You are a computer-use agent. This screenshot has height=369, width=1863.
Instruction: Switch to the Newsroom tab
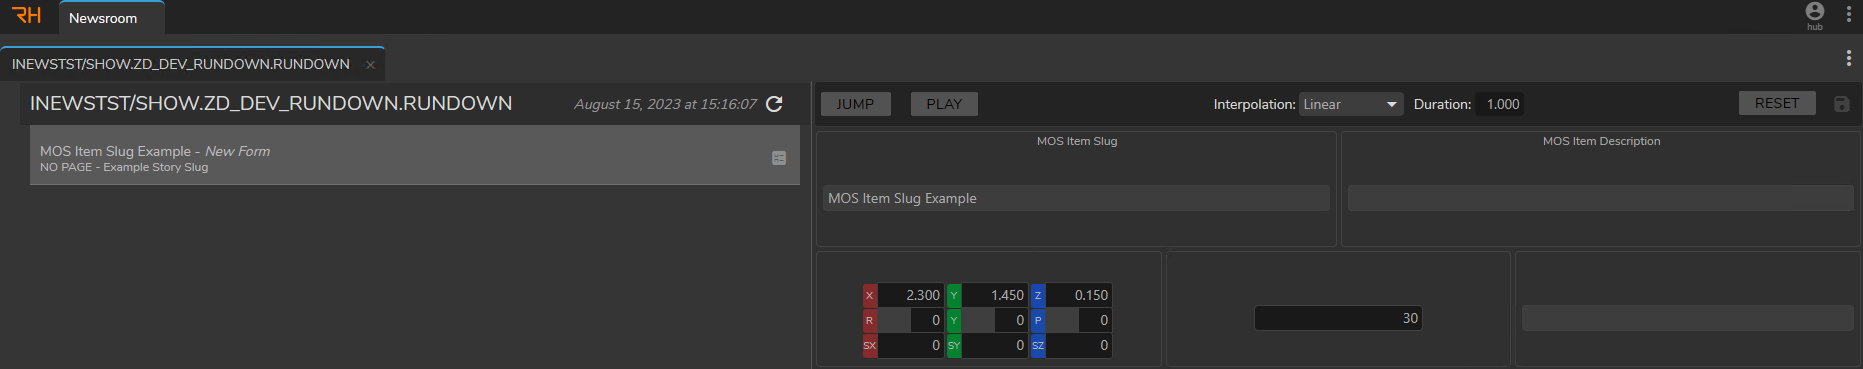(103, 18)
